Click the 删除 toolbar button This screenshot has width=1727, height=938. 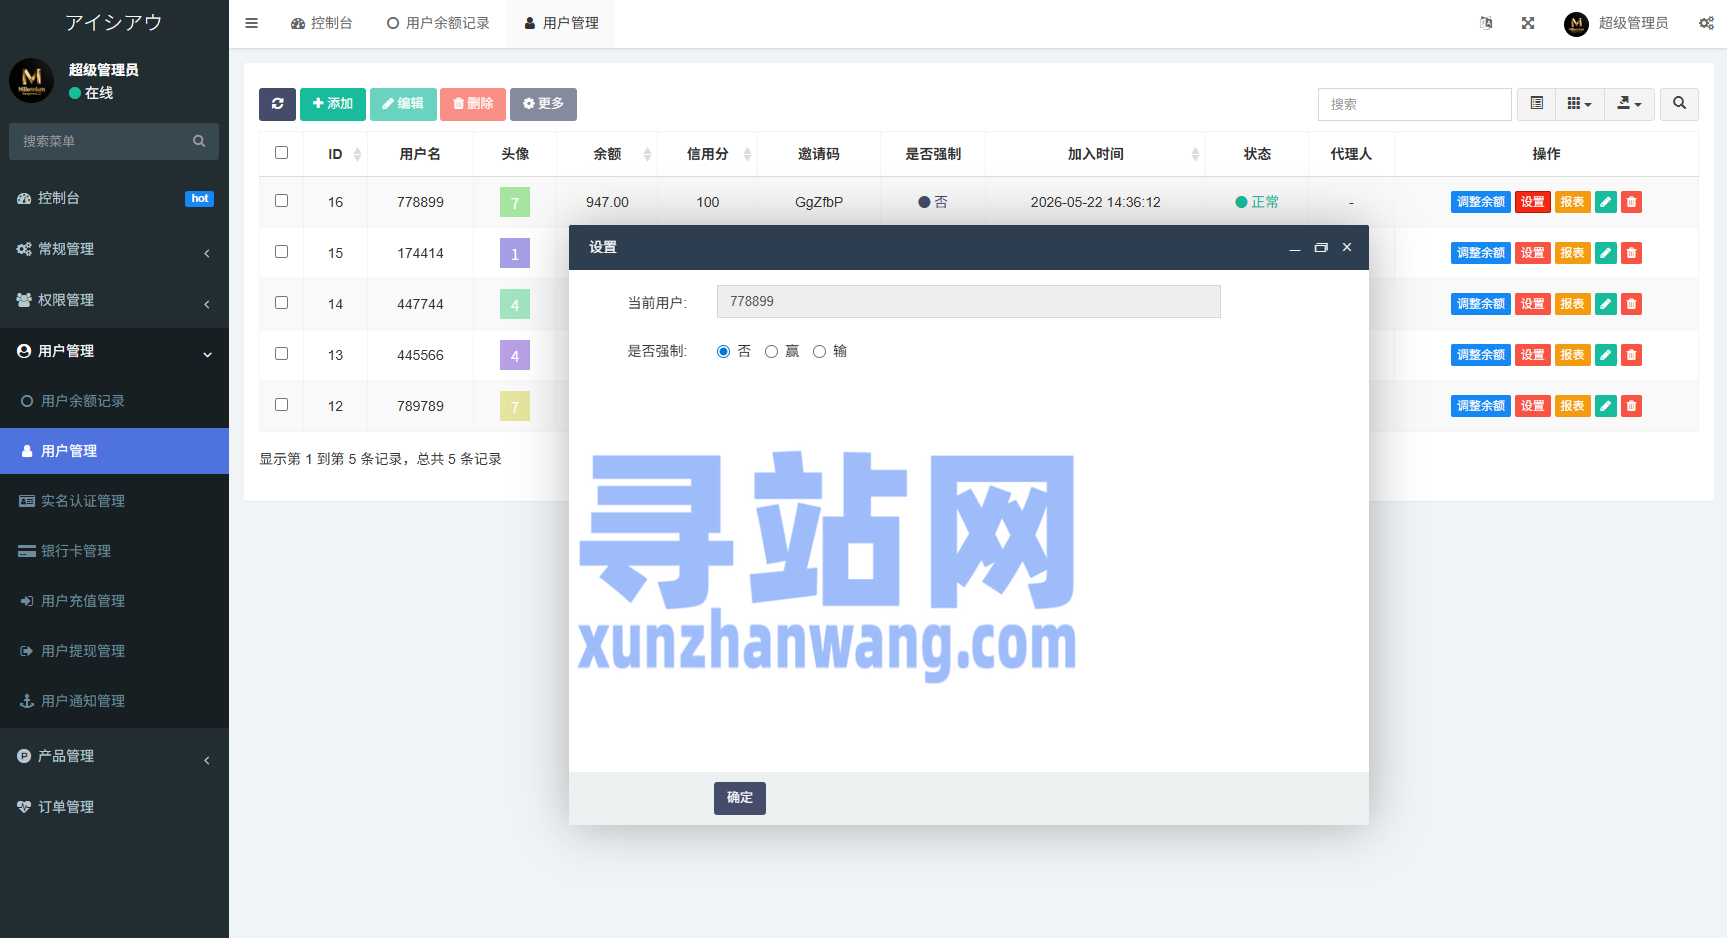tap(473, 104)
